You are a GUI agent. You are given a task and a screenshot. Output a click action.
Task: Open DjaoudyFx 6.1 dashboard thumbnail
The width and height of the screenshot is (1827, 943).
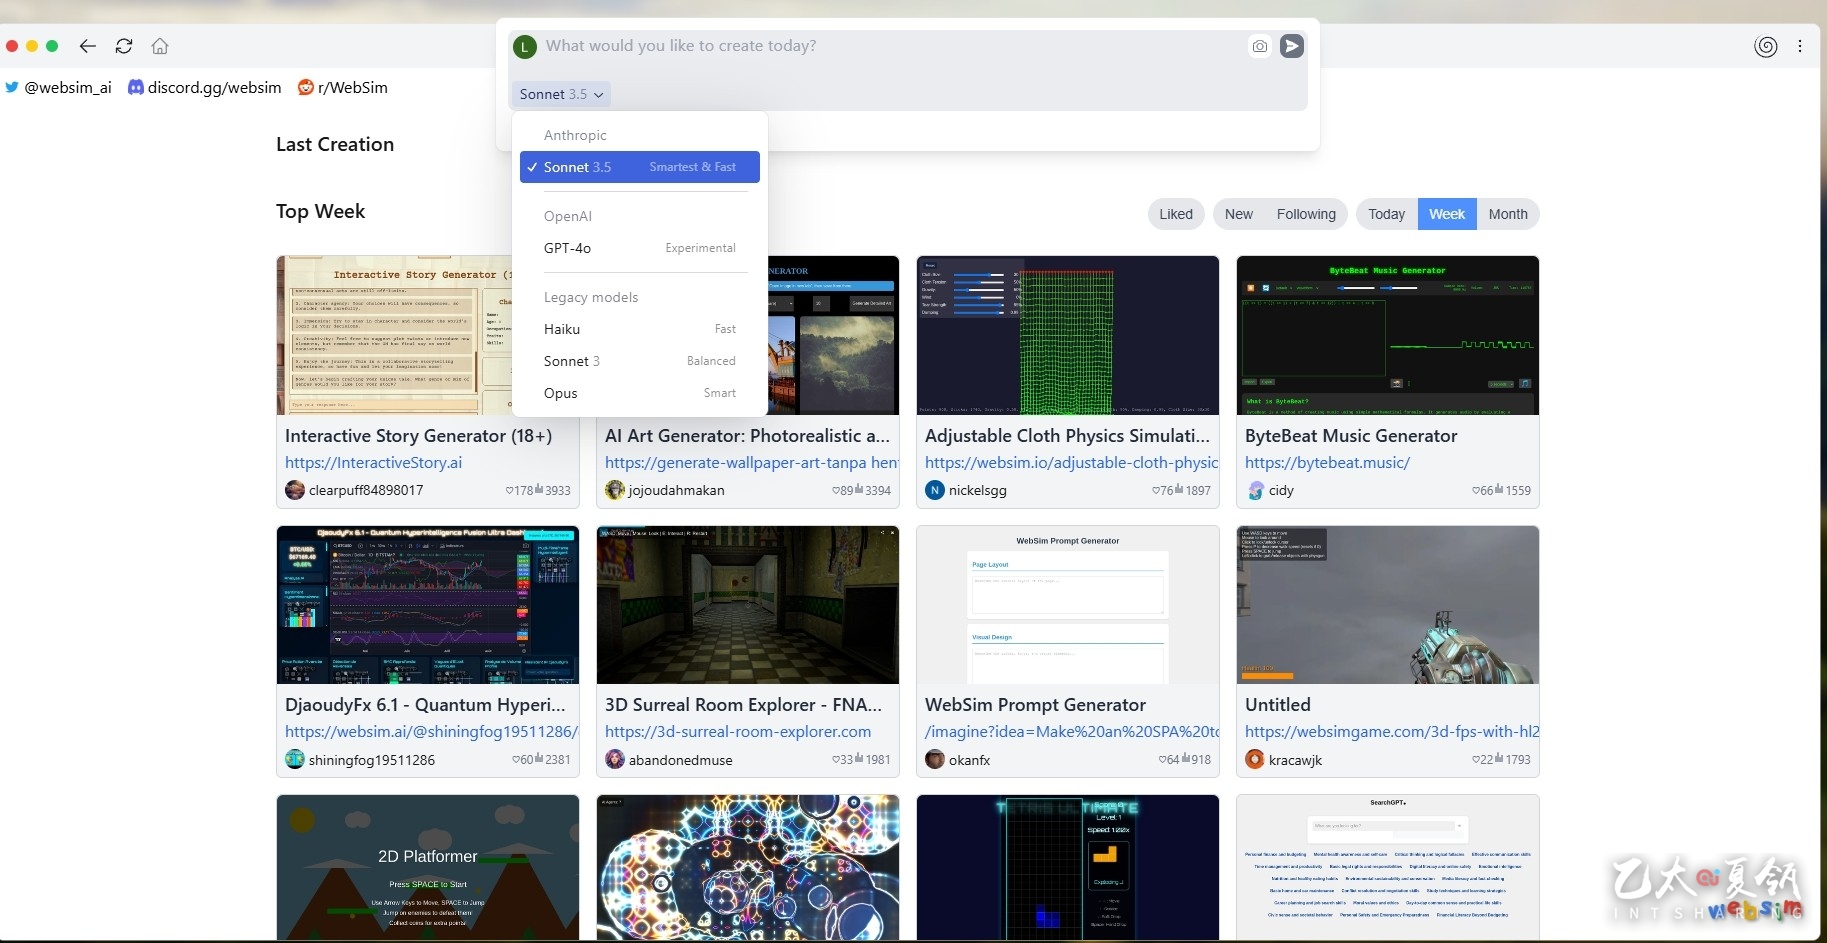coord(428,605)
